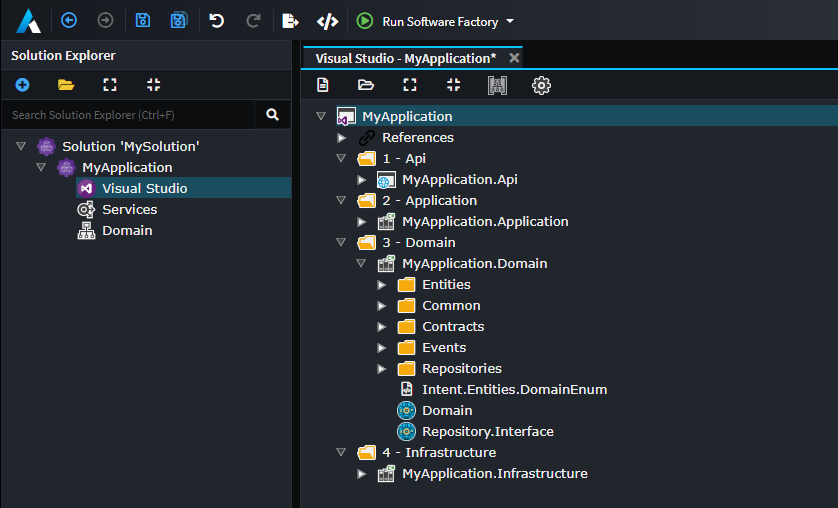Close the Visual Studio - MyApplication tab

tap(514, 58)
